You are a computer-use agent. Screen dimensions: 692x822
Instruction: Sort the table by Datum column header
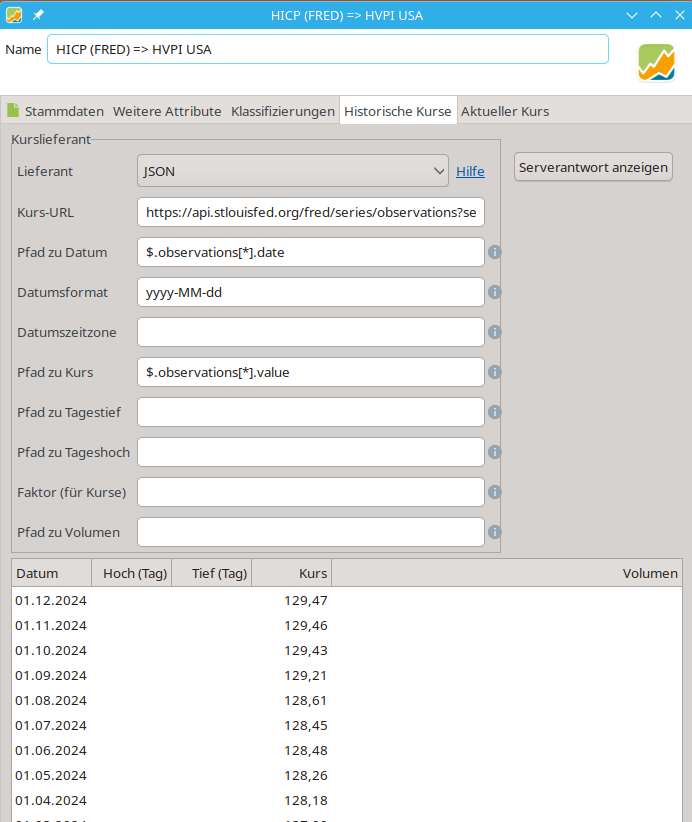[x=50, y=573]
